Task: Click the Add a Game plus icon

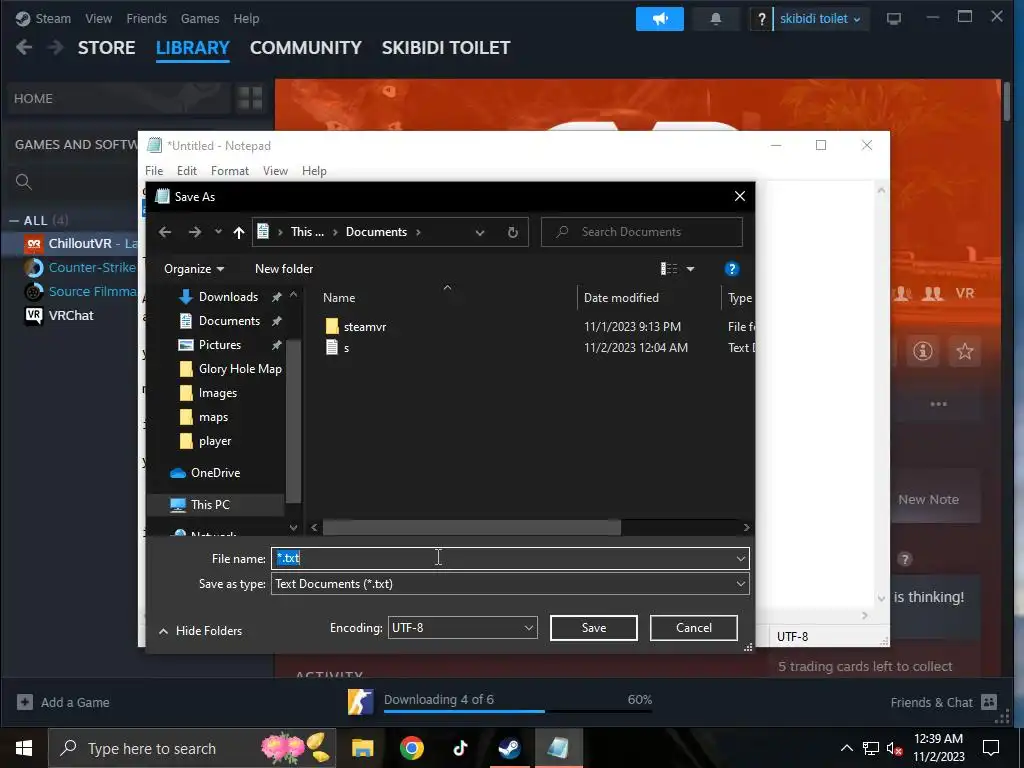Action: 25,702
